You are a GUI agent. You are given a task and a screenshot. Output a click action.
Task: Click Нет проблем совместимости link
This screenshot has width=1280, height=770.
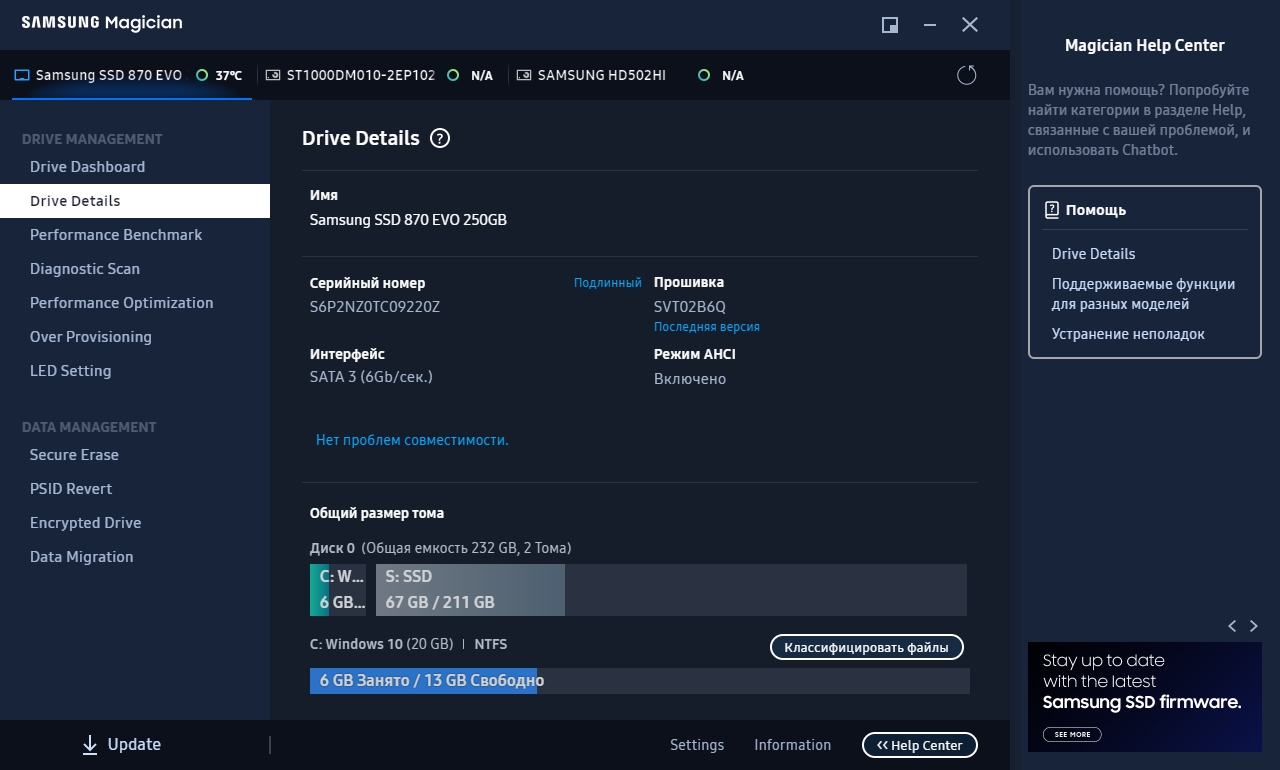pos(412,440)
